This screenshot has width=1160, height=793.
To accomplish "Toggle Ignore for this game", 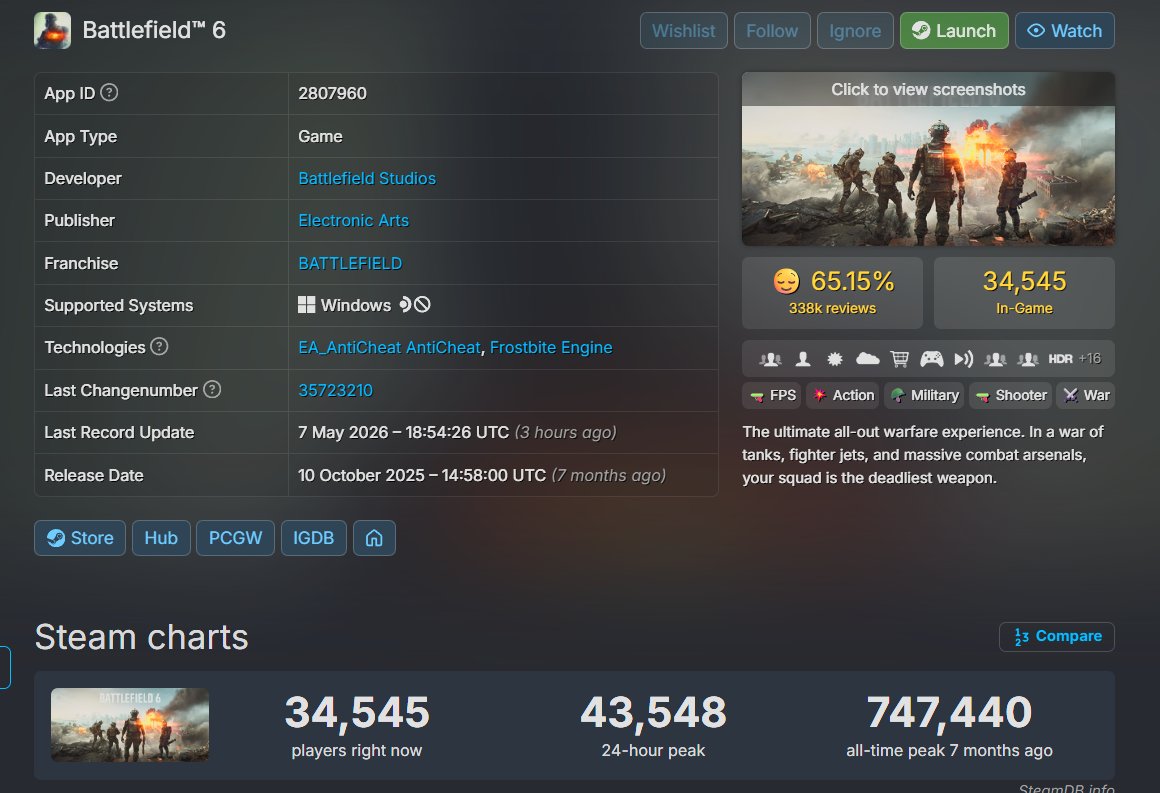I will pos(855,30).
